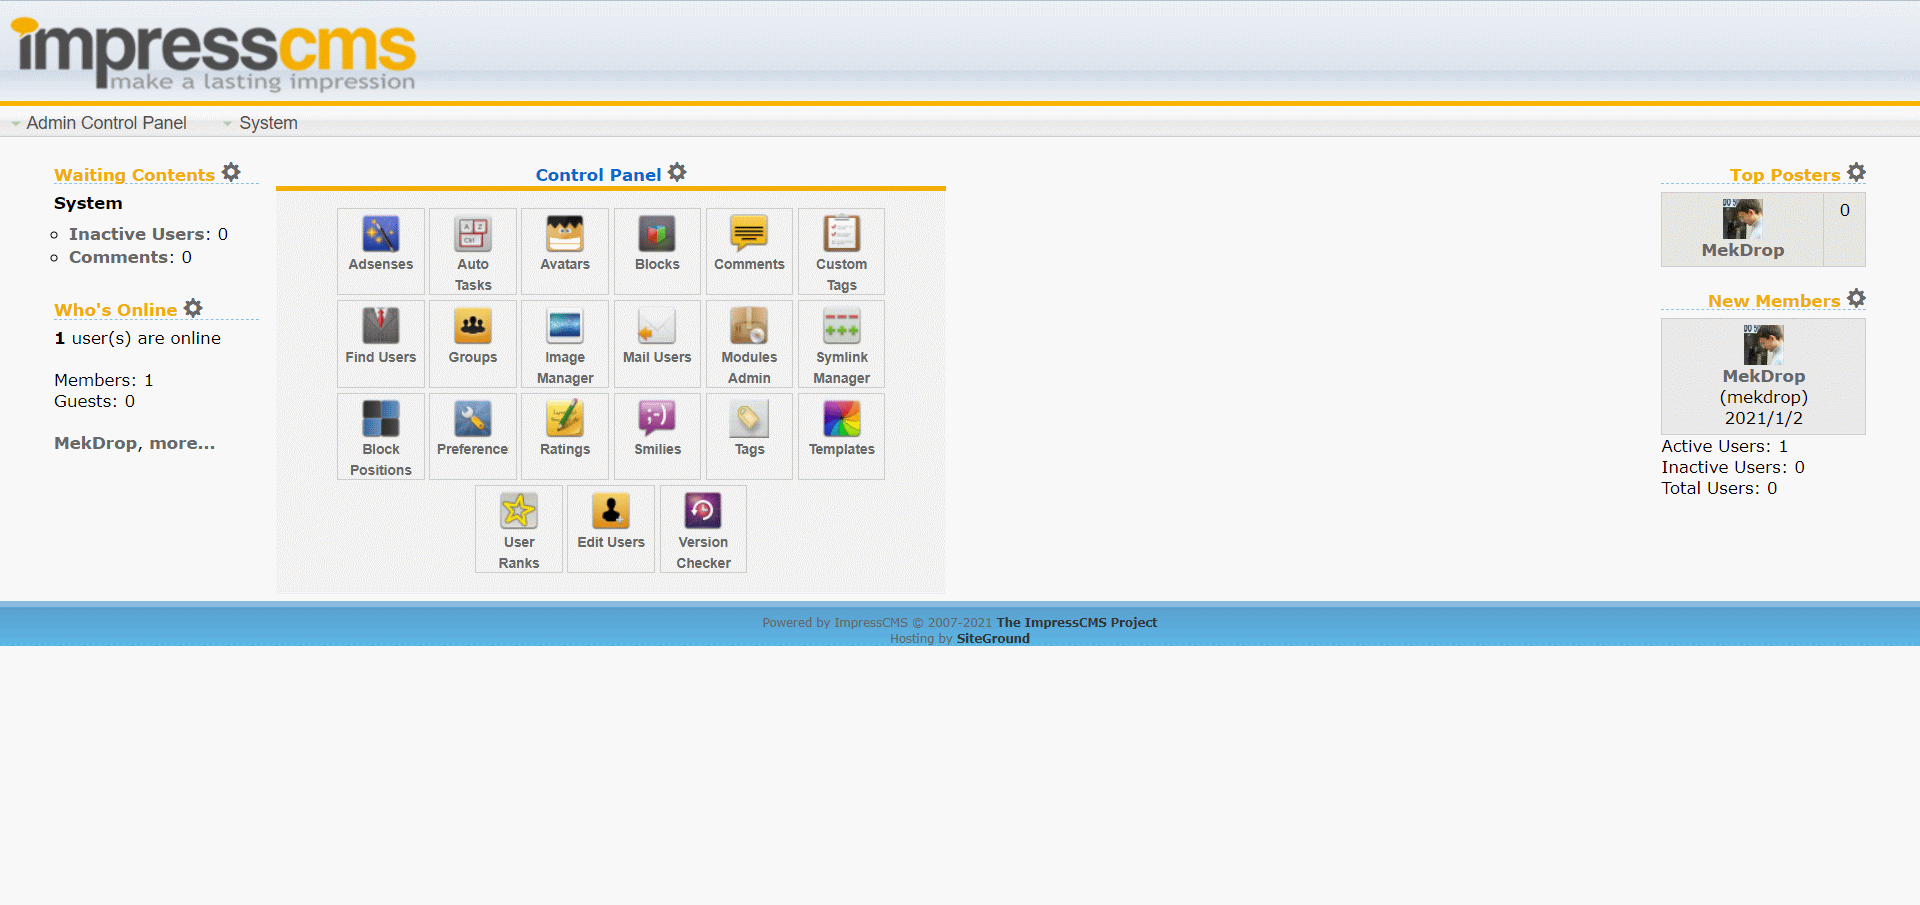Open MekDrop name in New Members

click(x=1764, y=376)
